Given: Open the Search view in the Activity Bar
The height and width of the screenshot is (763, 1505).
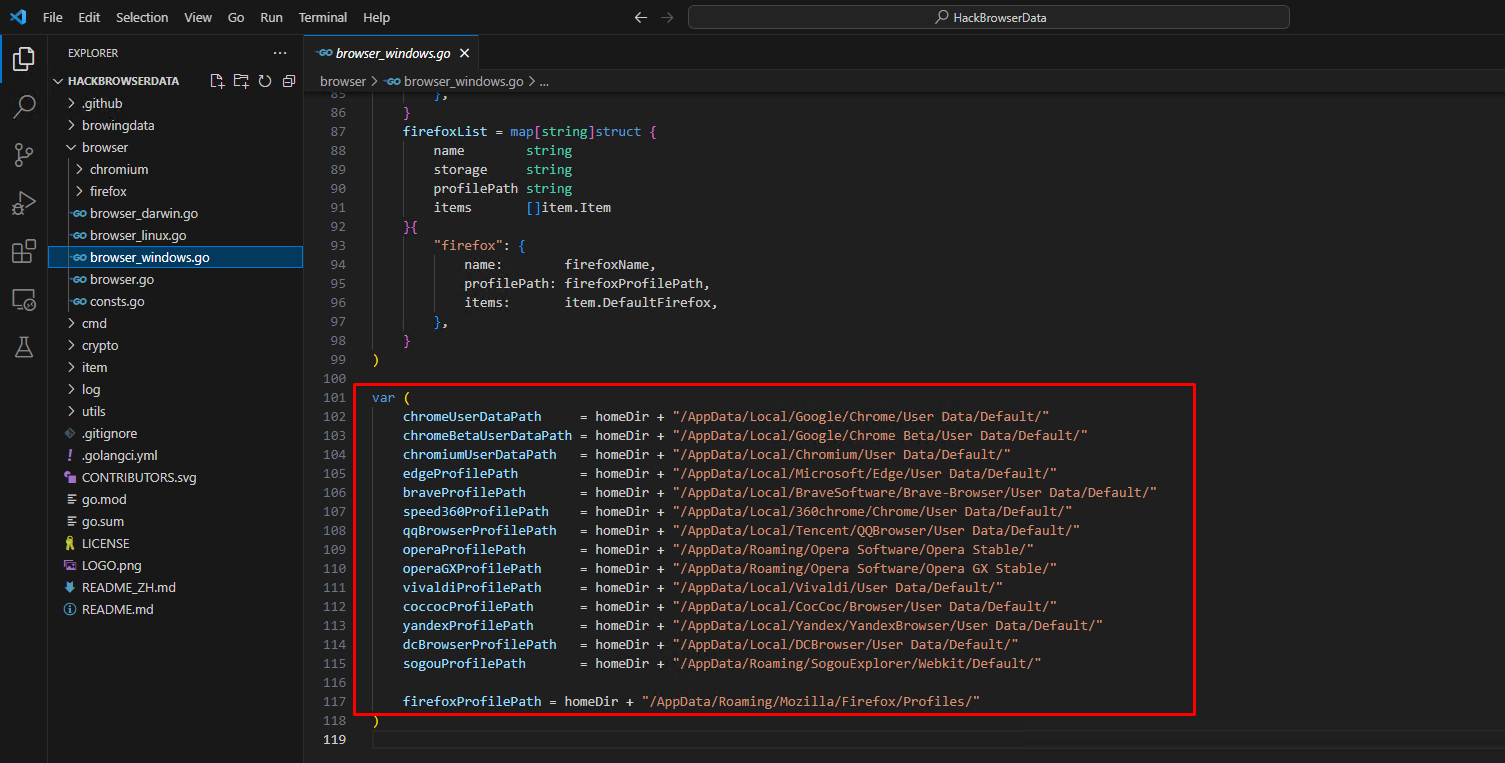Looking at the screenshot, I should (x=23, y=106).
